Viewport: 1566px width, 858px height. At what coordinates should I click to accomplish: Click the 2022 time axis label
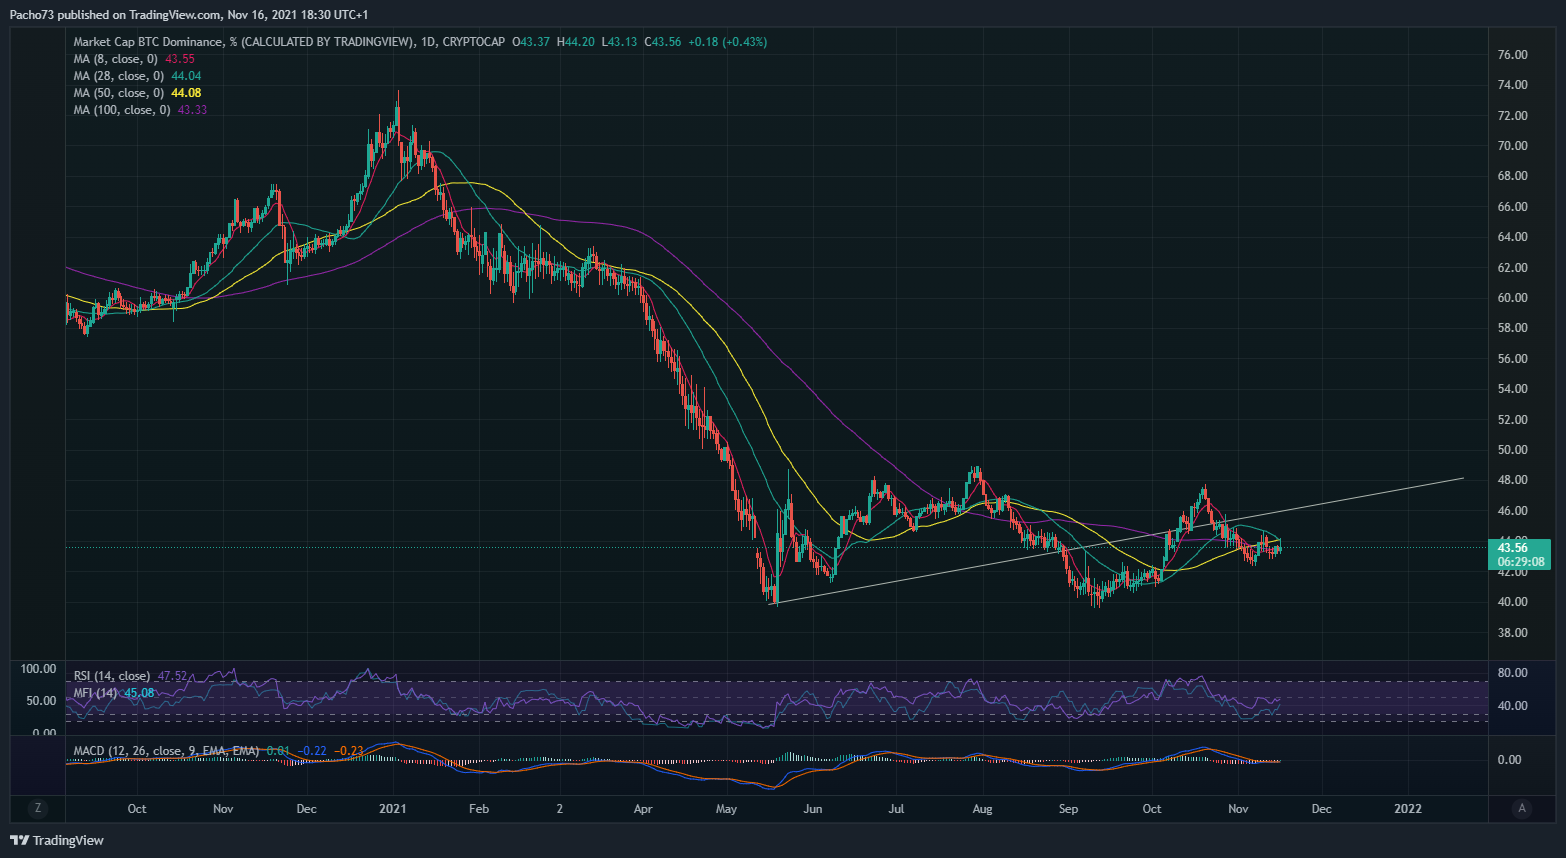tap(1408, 808)
